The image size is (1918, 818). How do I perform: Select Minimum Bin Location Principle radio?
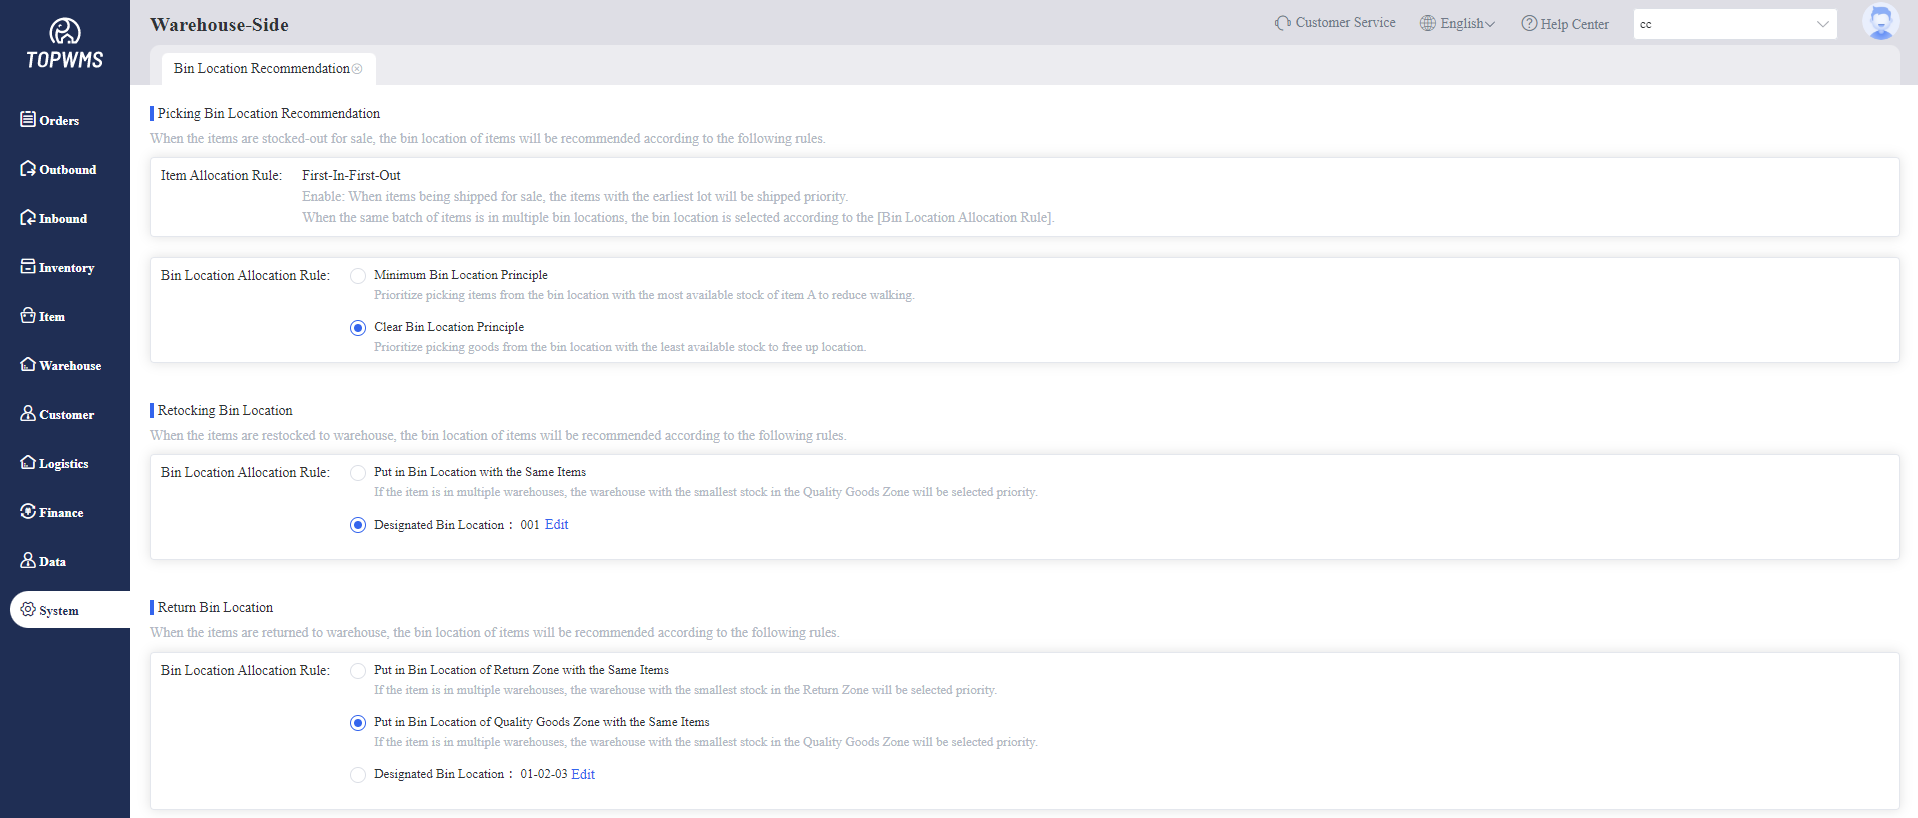click(358, 276)
